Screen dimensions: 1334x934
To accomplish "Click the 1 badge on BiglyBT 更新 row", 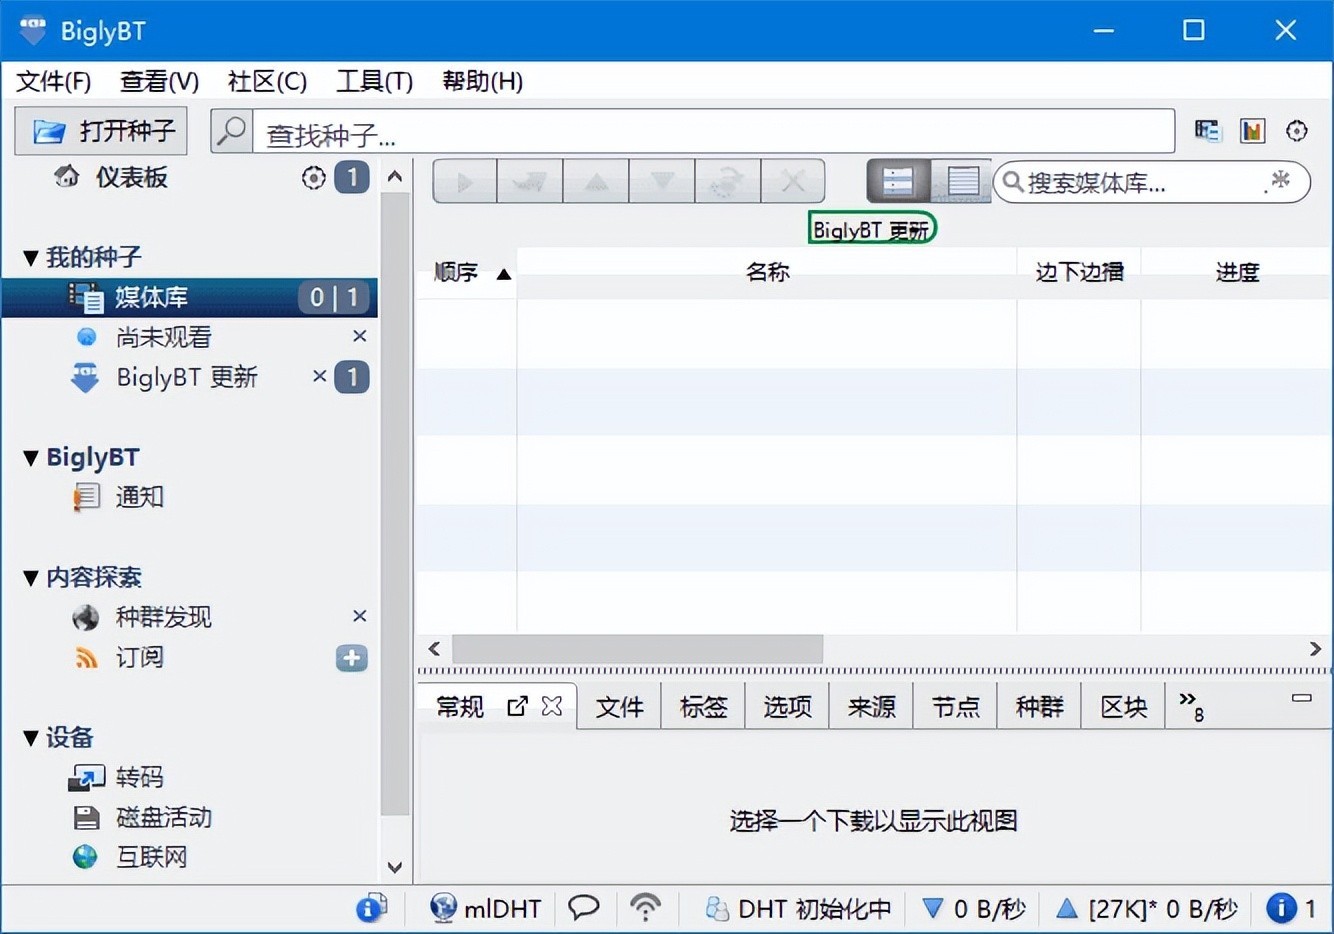I will coord(352,377).
